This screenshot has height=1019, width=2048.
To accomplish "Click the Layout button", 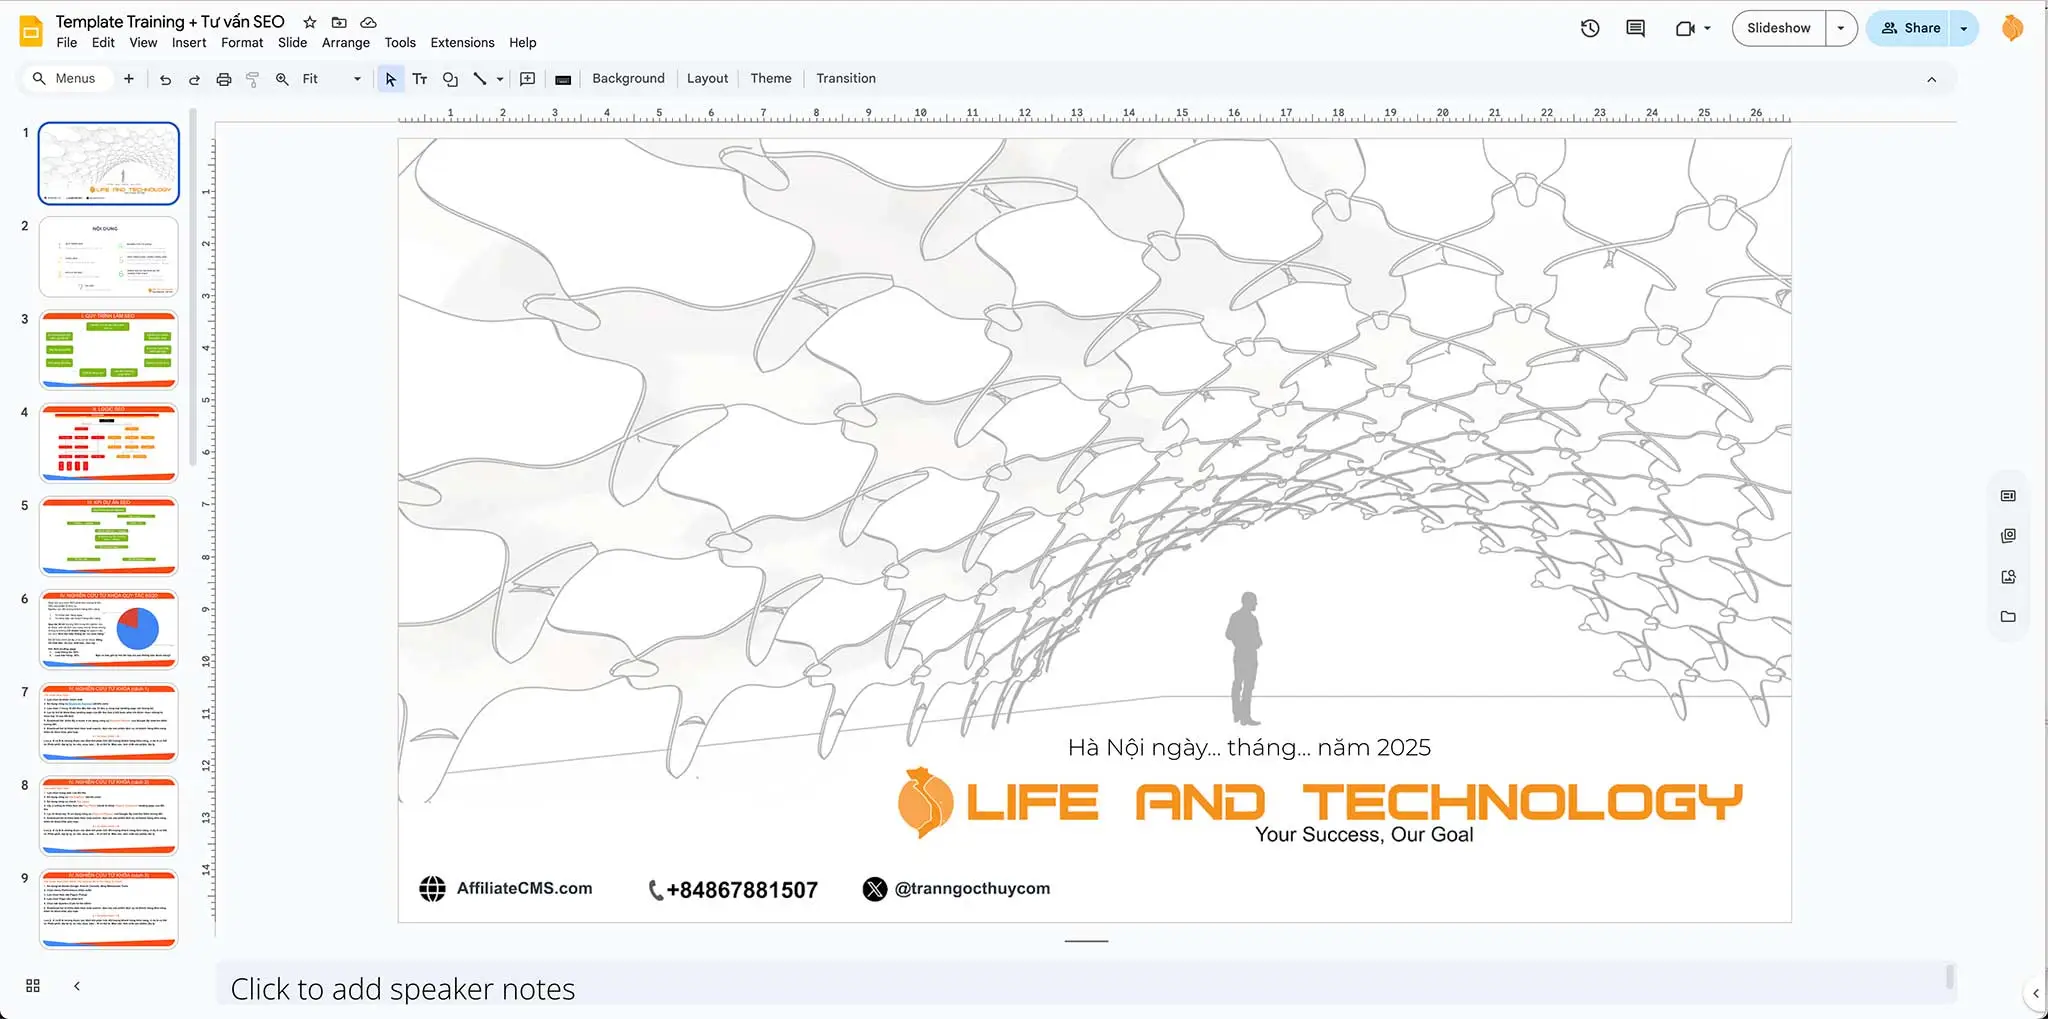I will 707,78.
